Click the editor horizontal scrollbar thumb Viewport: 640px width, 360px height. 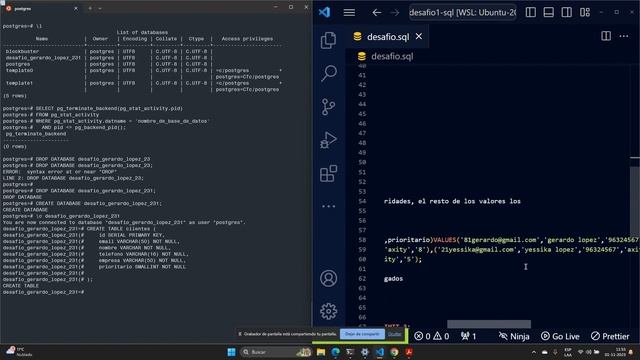(489, 324)
